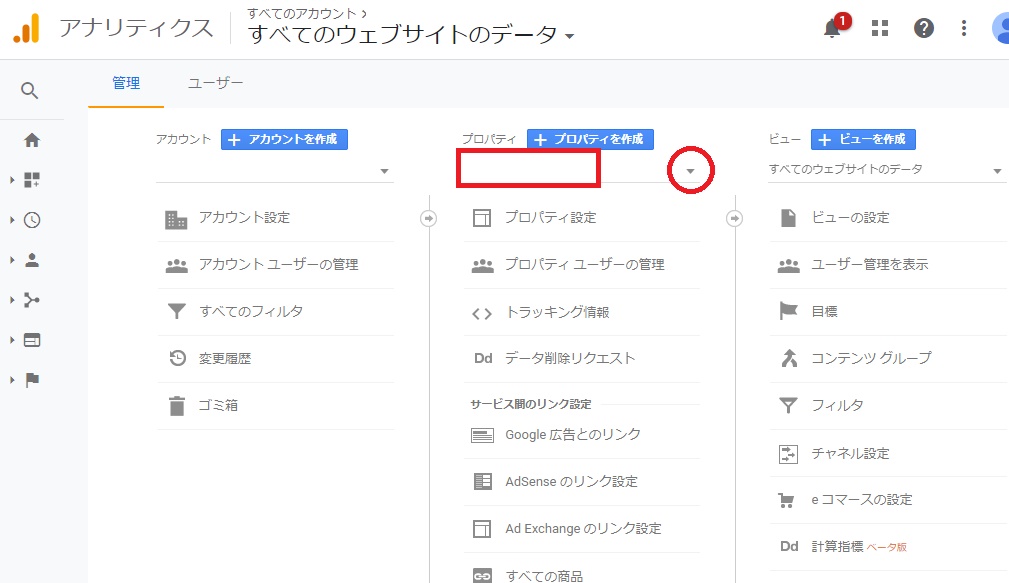This screenshot has height=583, width=1009.
Task: Click the property-to-view move arrow icon
Action: [734, 219]
